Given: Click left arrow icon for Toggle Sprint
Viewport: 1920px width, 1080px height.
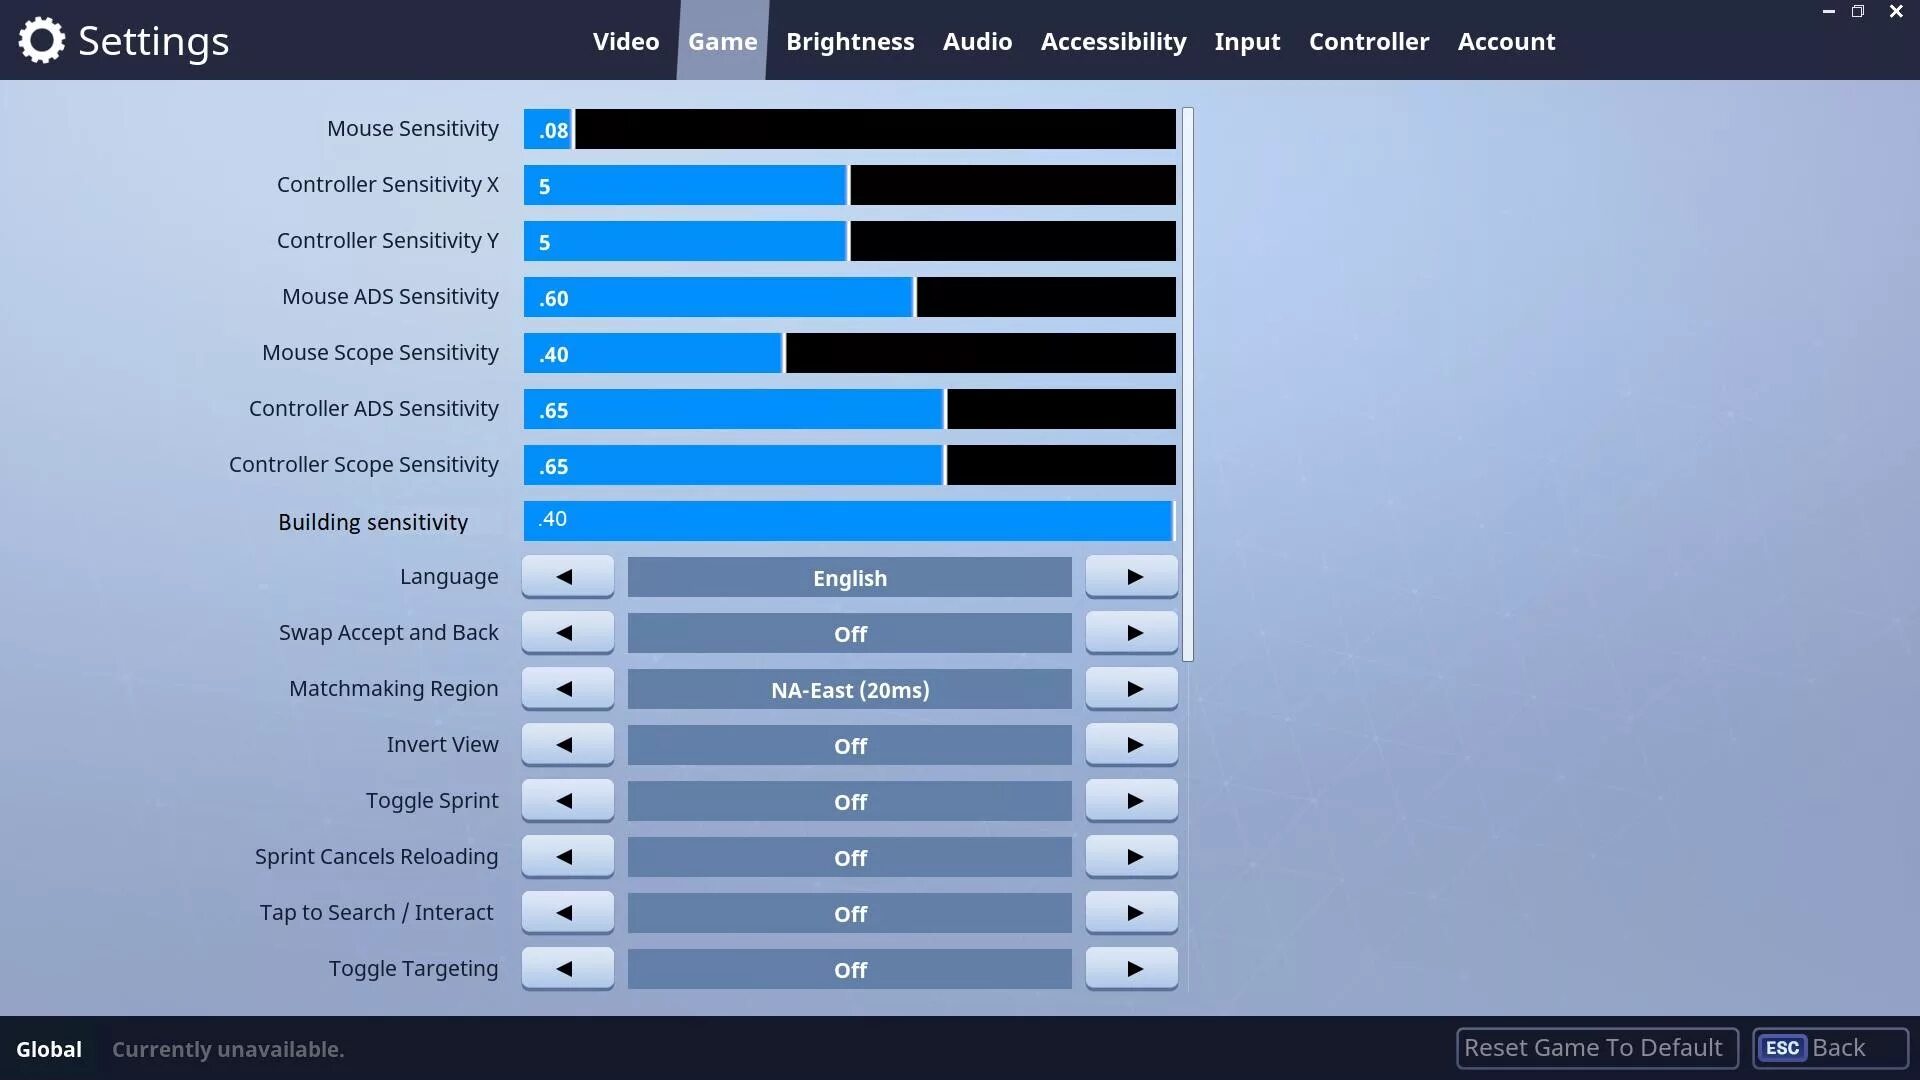Looking at the screenshot, I should tap(567, 800).
